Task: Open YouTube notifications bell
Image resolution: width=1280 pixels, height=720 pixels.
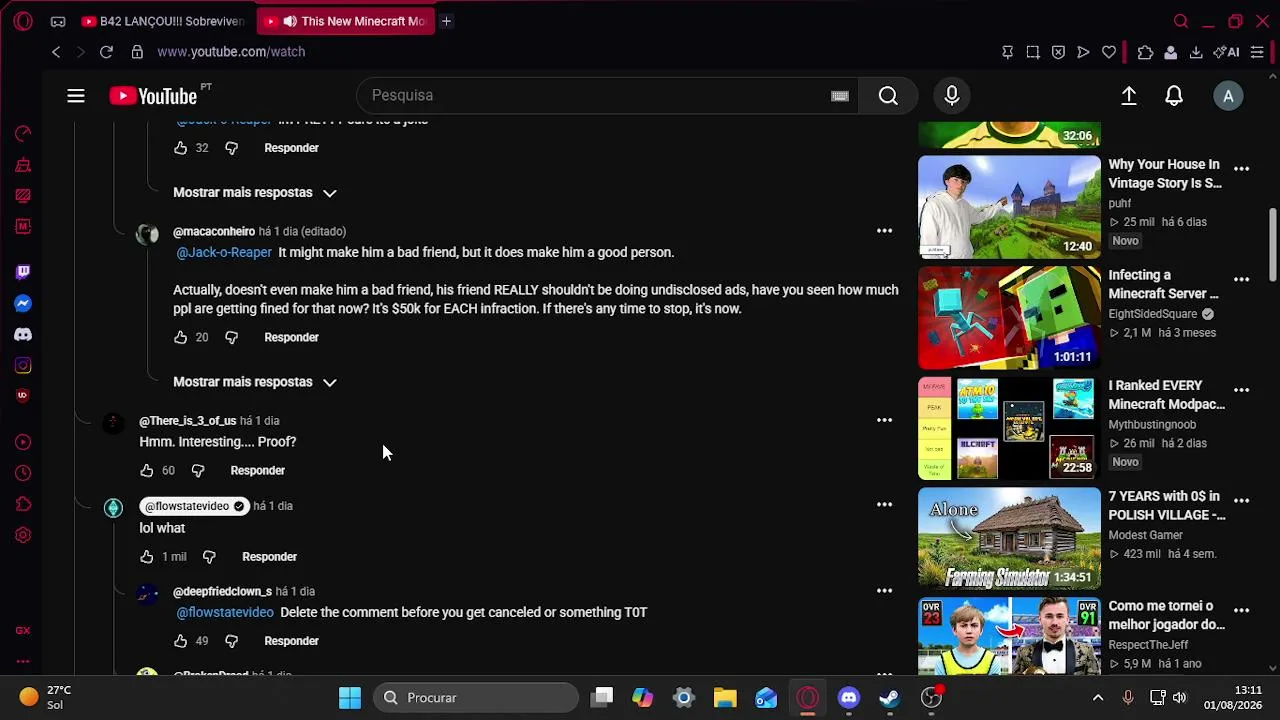Action: (1174, 96)
